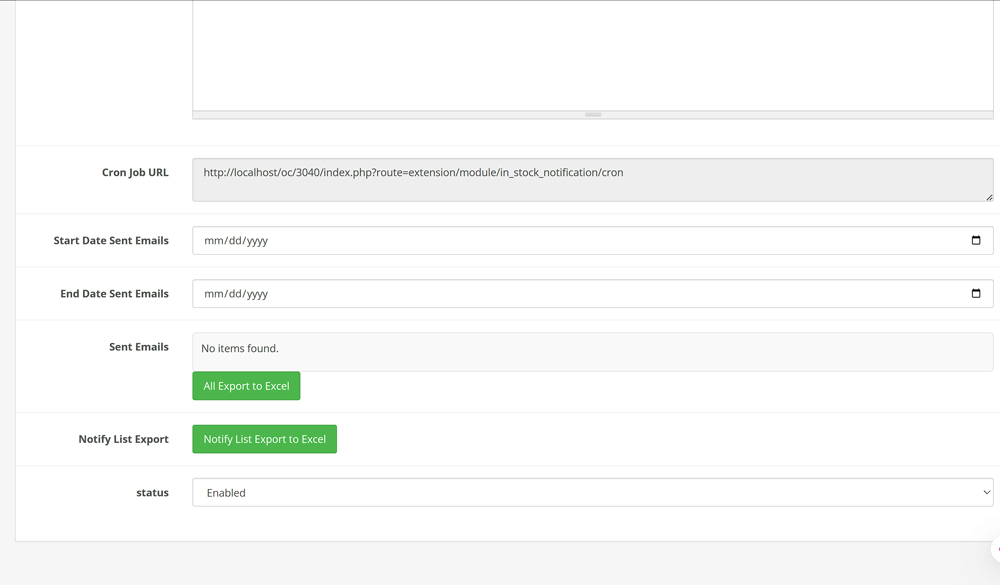Click All Export to Excel button
The height and width of the screenshot is (585, 1000).
click(246, 386)
